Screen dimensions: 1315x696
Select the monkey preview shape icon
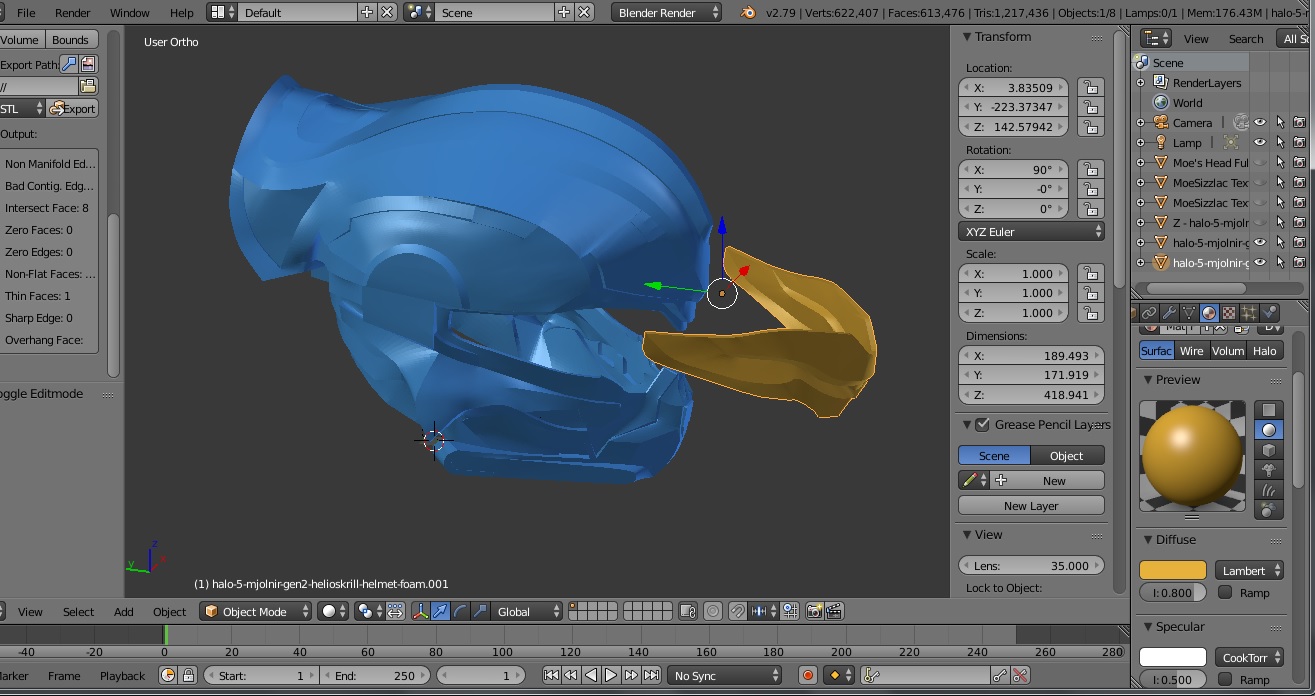click(1268, 470)
